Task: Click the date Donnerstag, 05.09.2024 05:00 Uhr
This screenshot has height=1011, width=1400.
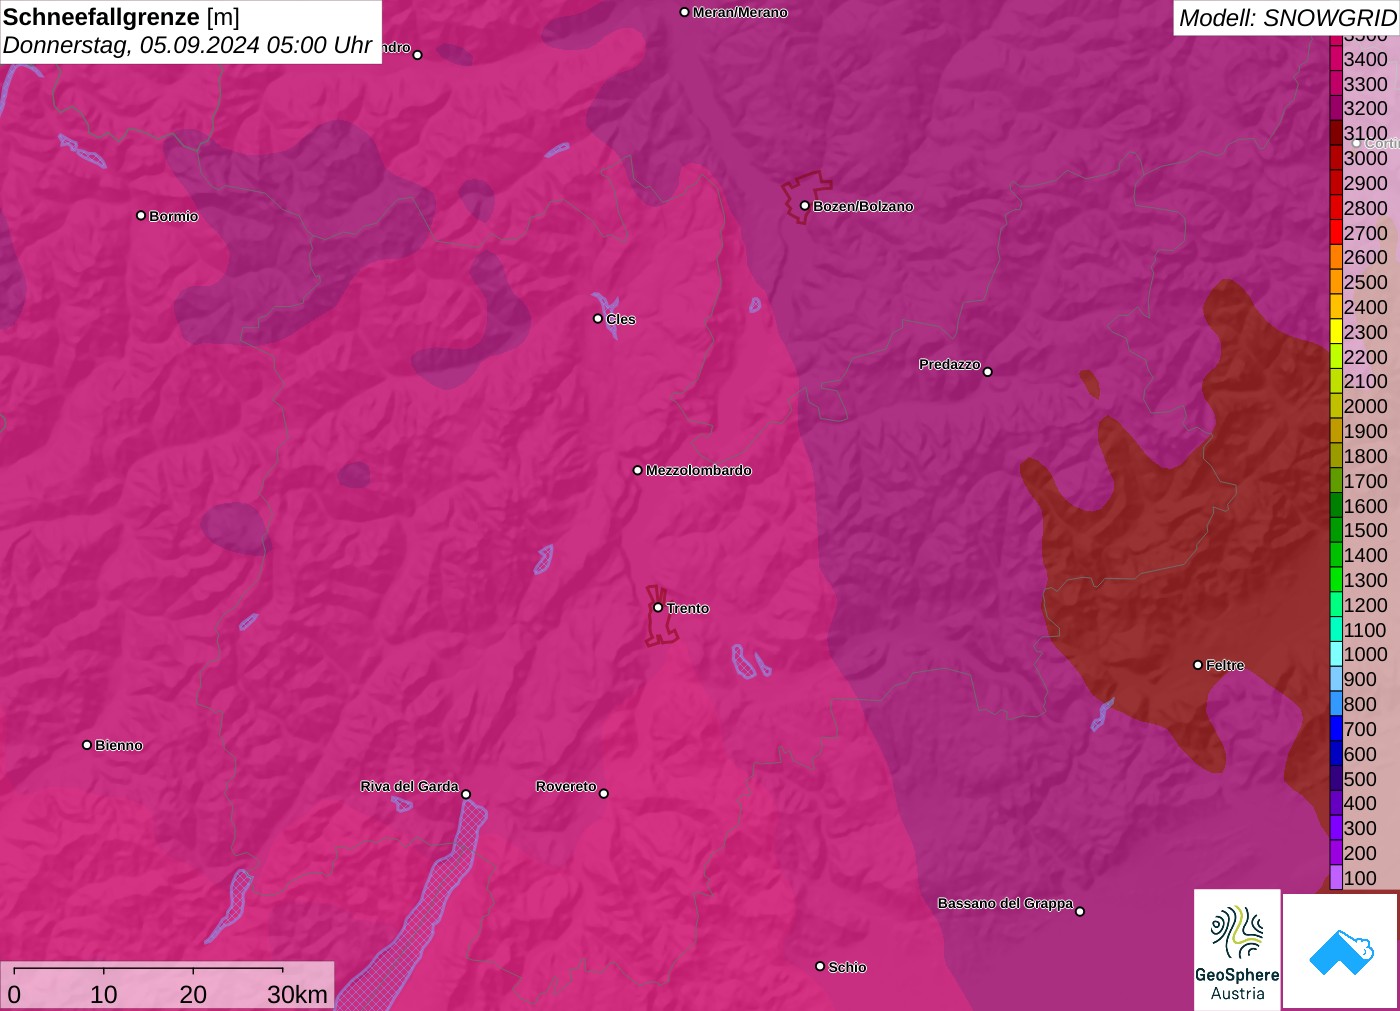Action: point(188,45)
